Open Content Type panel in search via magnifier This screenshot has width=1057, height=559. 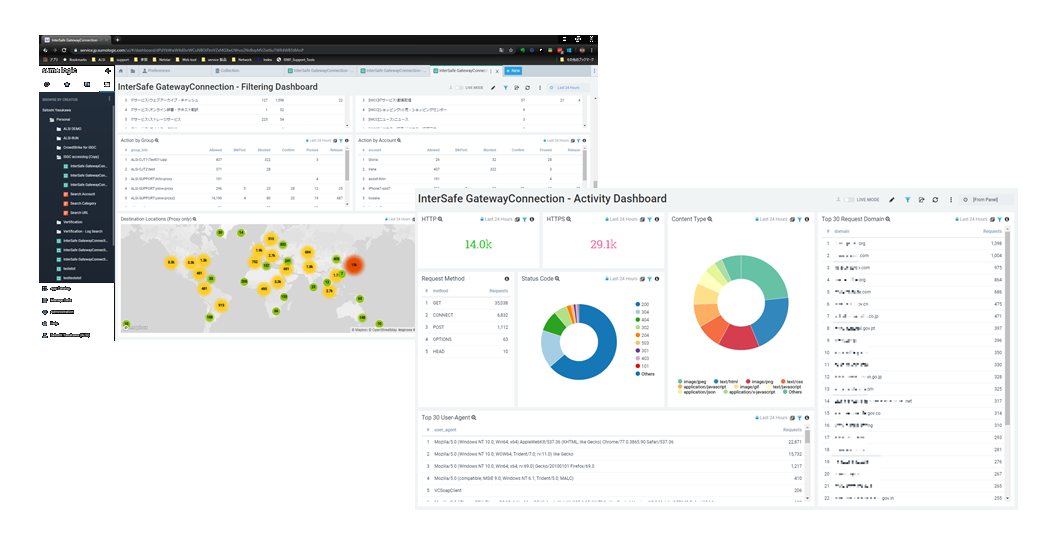point(710,219)
